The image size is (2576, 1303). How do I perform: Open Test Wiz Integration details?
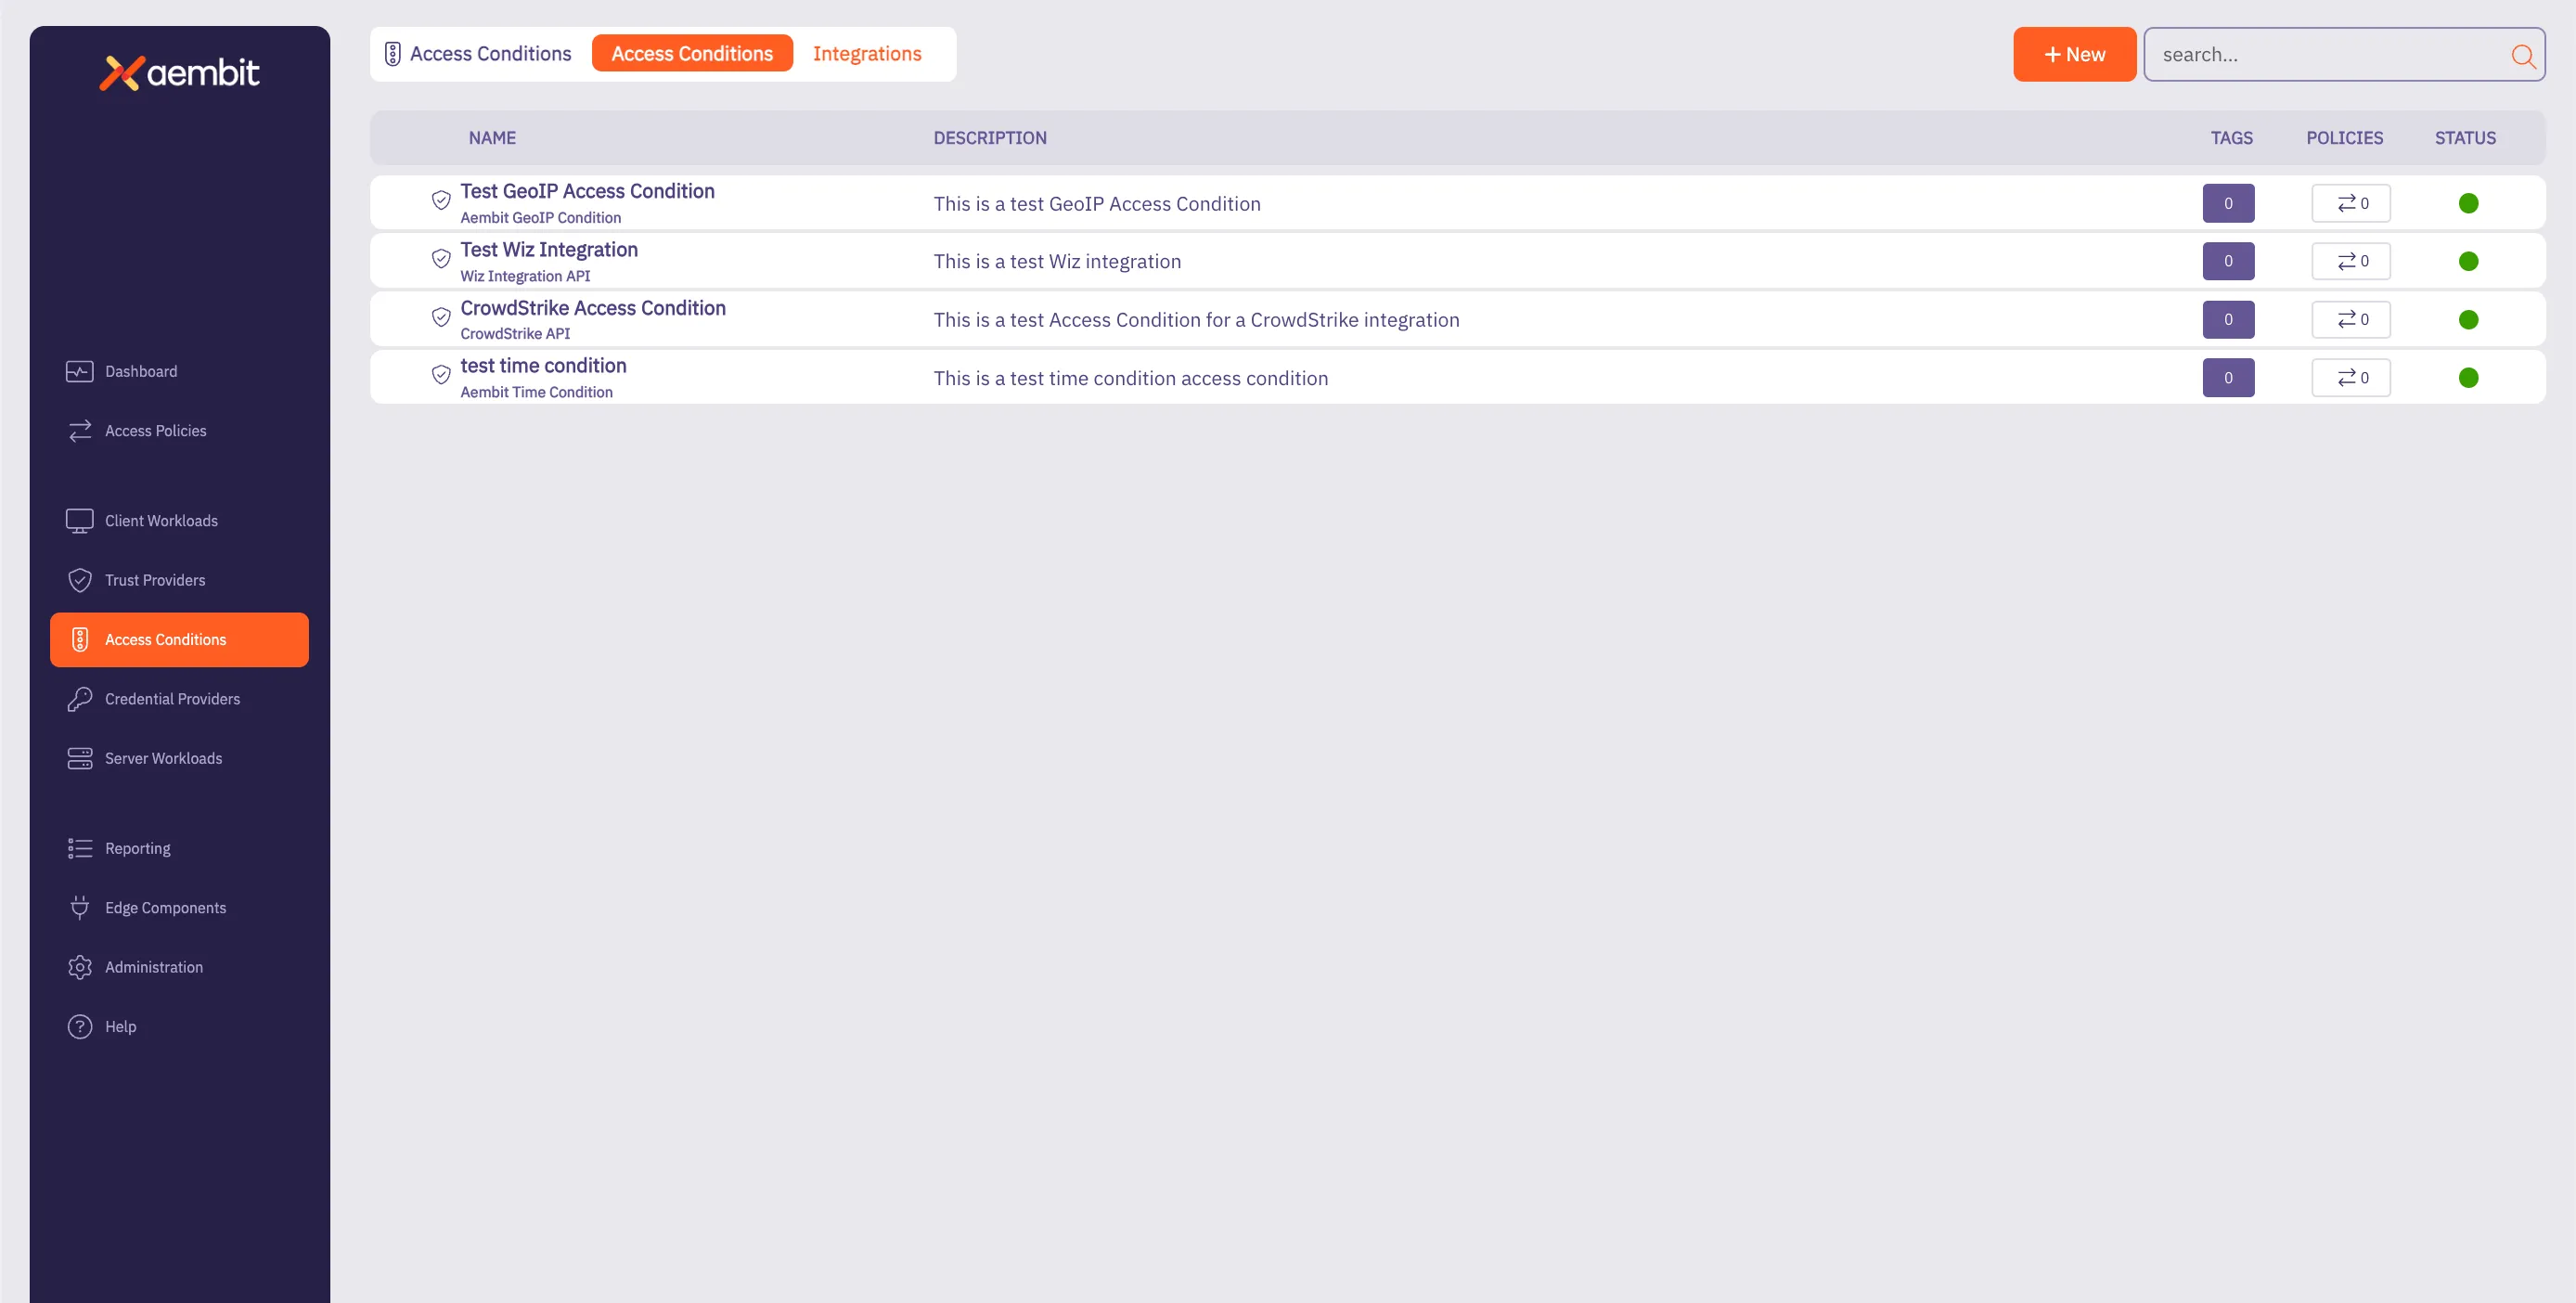point(549,249)
